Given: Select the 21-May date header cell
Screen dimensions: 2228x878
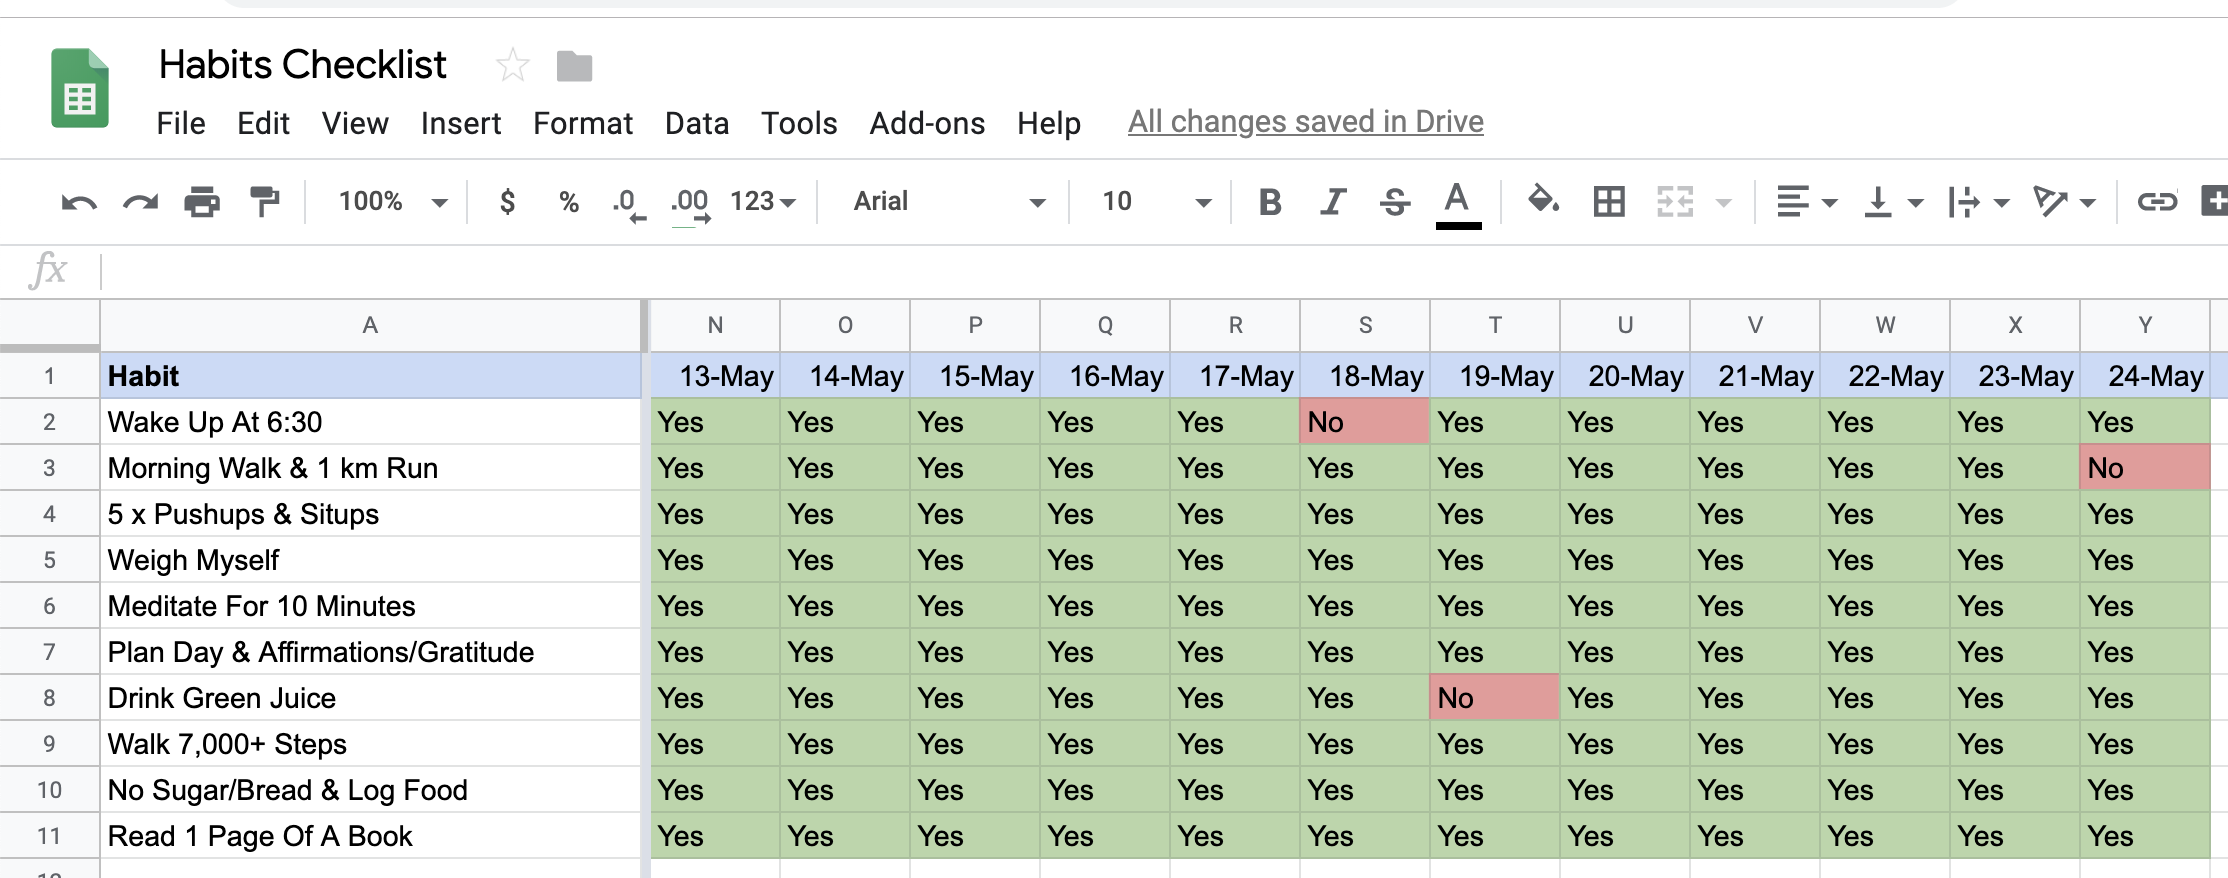Looking at the screenshot, I should (1755, 376).
